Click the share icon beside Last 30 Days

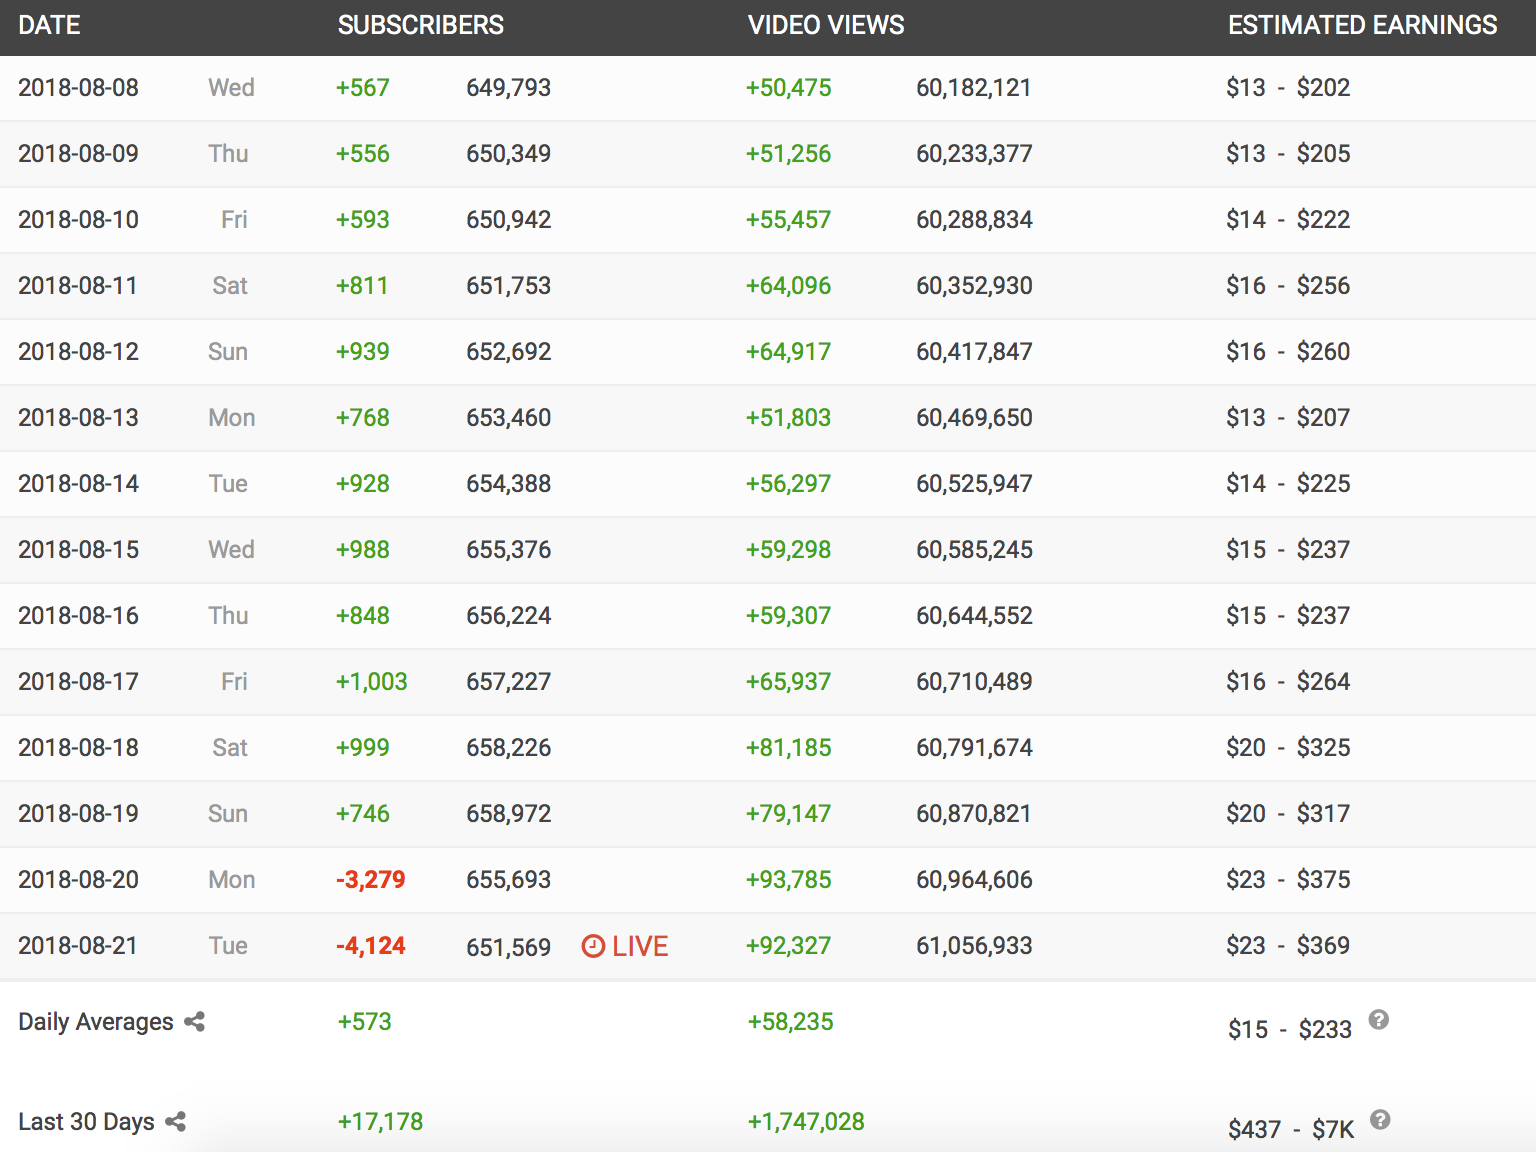coord(176,1121)
